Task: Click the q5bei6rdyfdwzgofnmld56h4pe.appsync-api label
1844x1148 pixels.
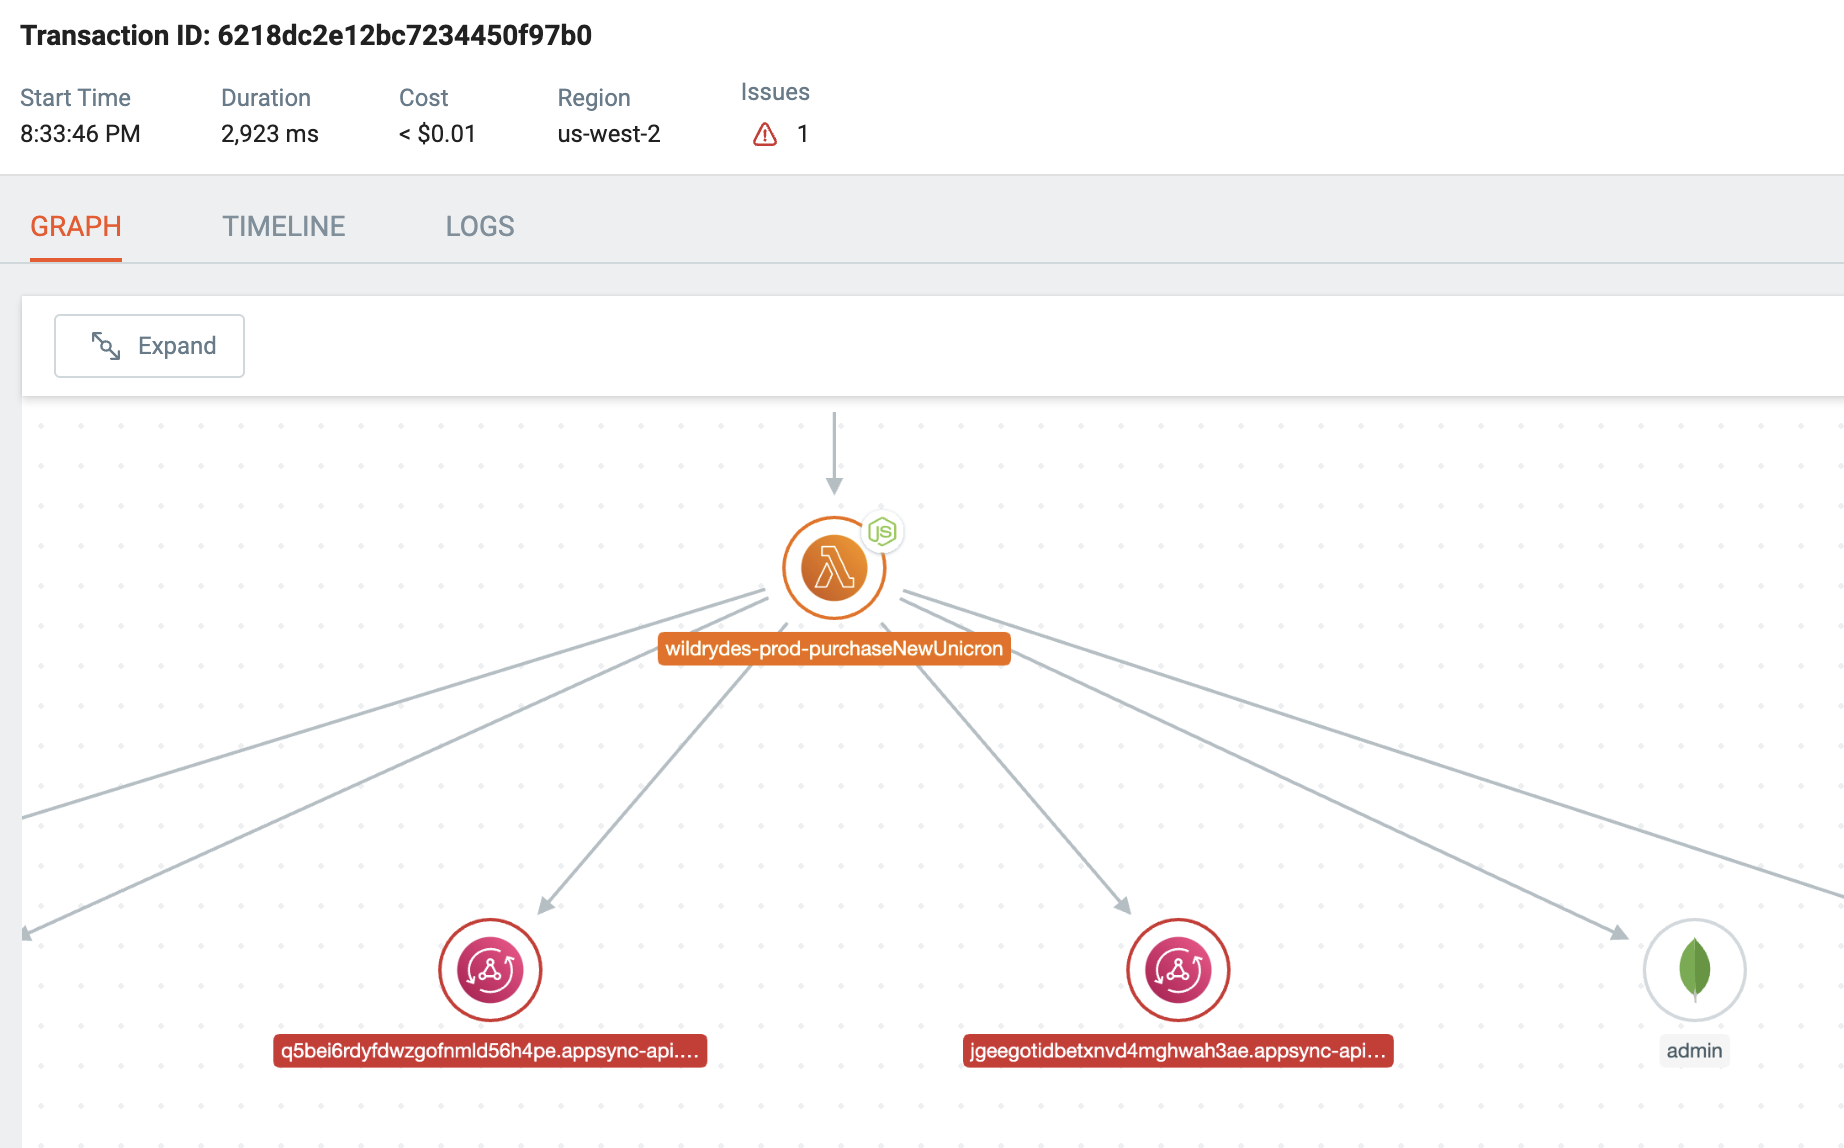Action: tap(490, 1051)
